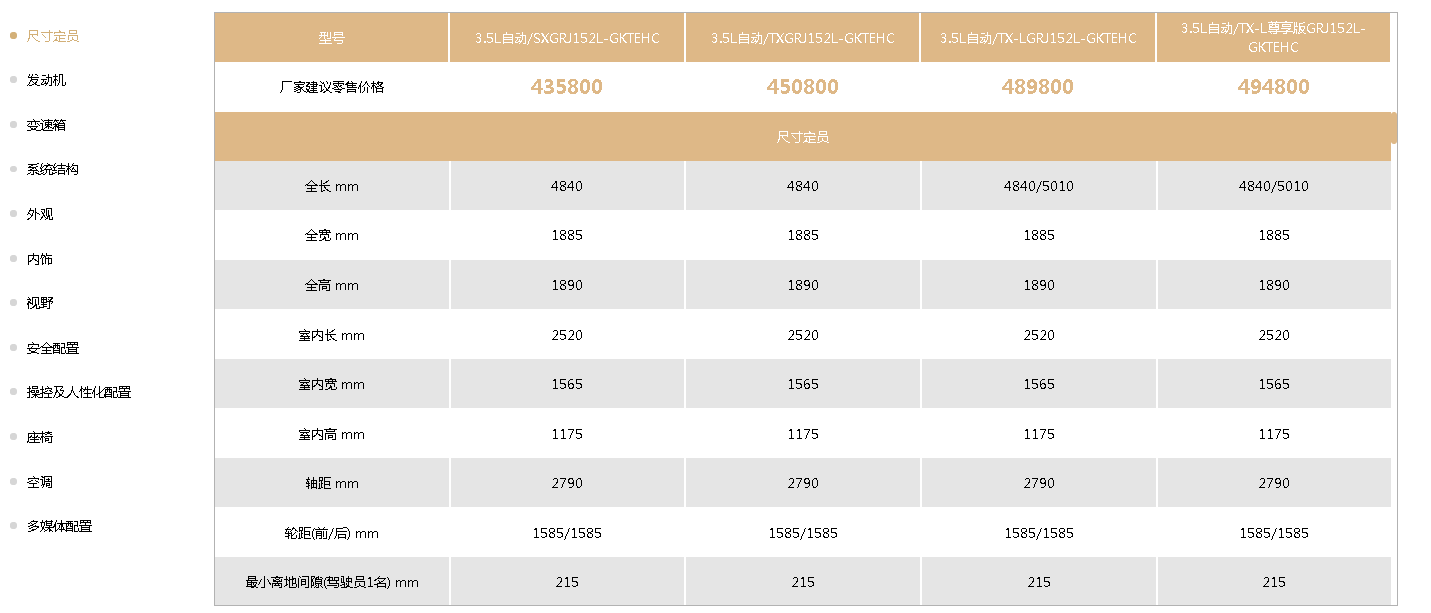Viewport: 1431px width, 613px height.
Task: Click the 435800 price value
Action: tap(567, 87)
